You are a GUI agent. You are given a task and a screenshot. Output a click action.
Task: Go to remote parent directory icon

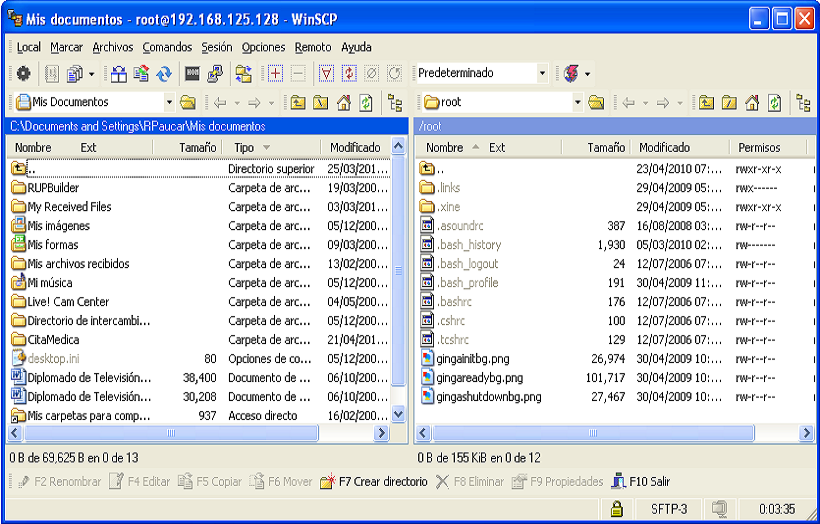coord(706,102)
